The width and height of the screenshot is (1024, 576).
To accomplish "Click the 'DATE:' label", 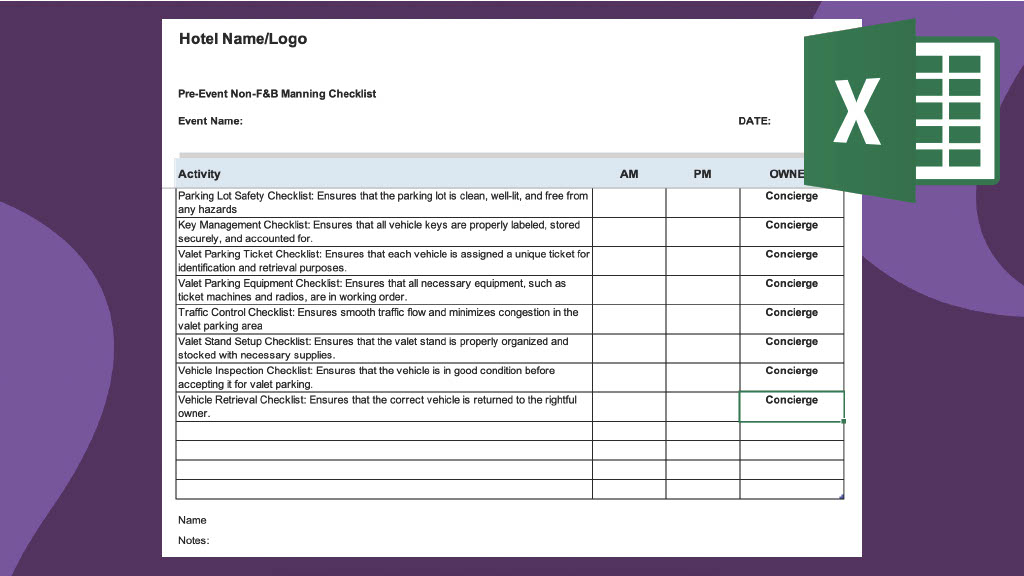I will pos(754,121).
